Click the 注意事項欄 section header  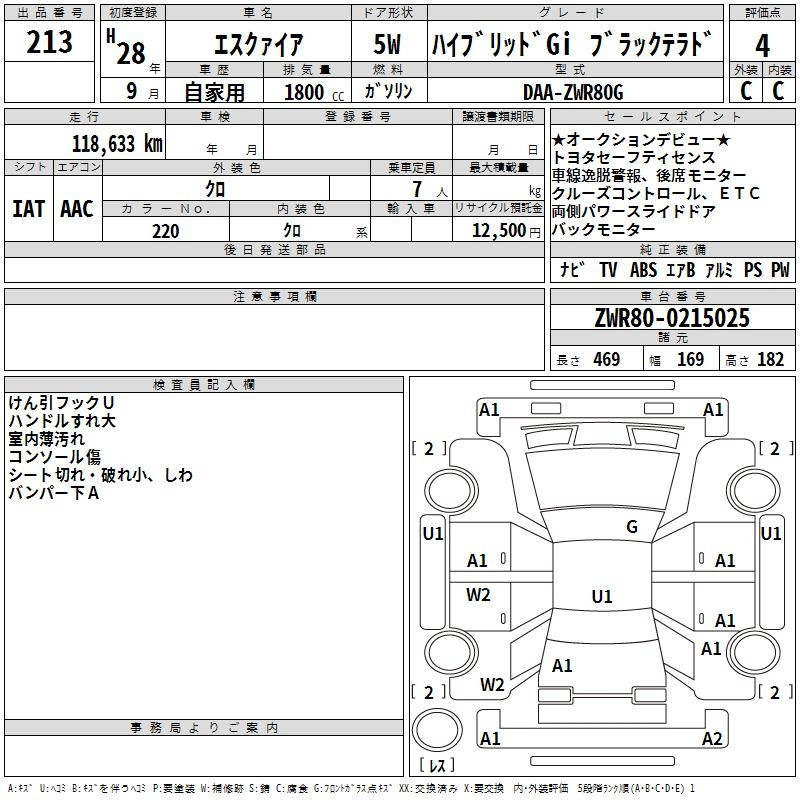274,296
